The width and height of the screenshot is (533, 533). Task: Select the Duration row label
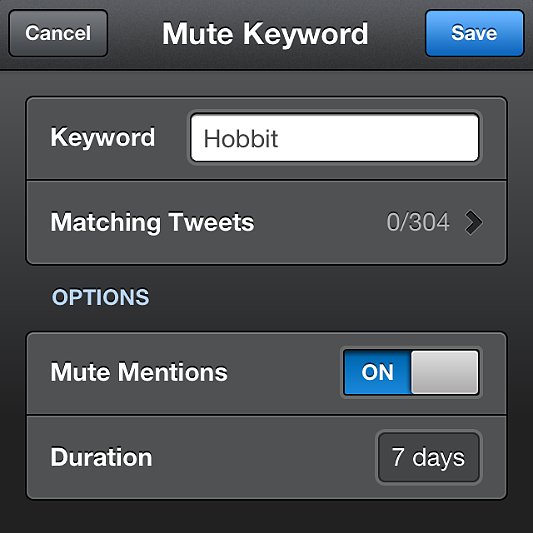click(101, 457)
